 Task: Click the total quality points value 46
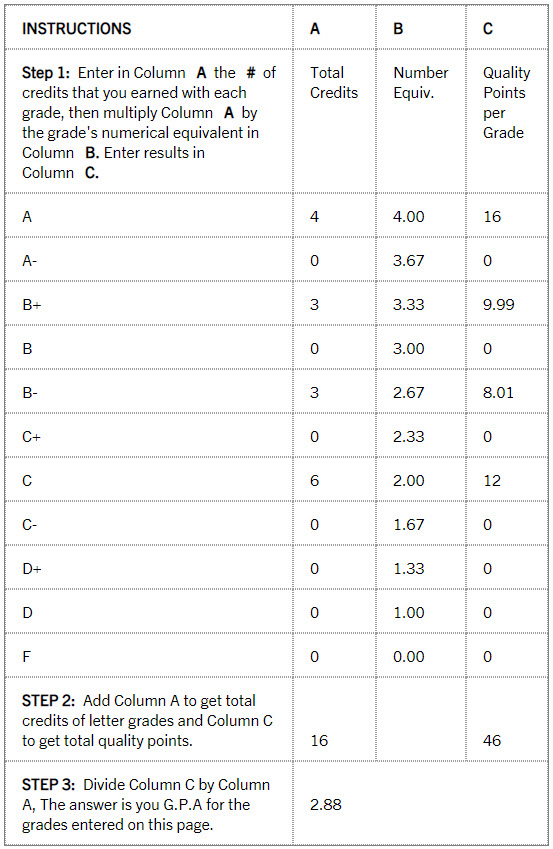[x=492, y=740]
